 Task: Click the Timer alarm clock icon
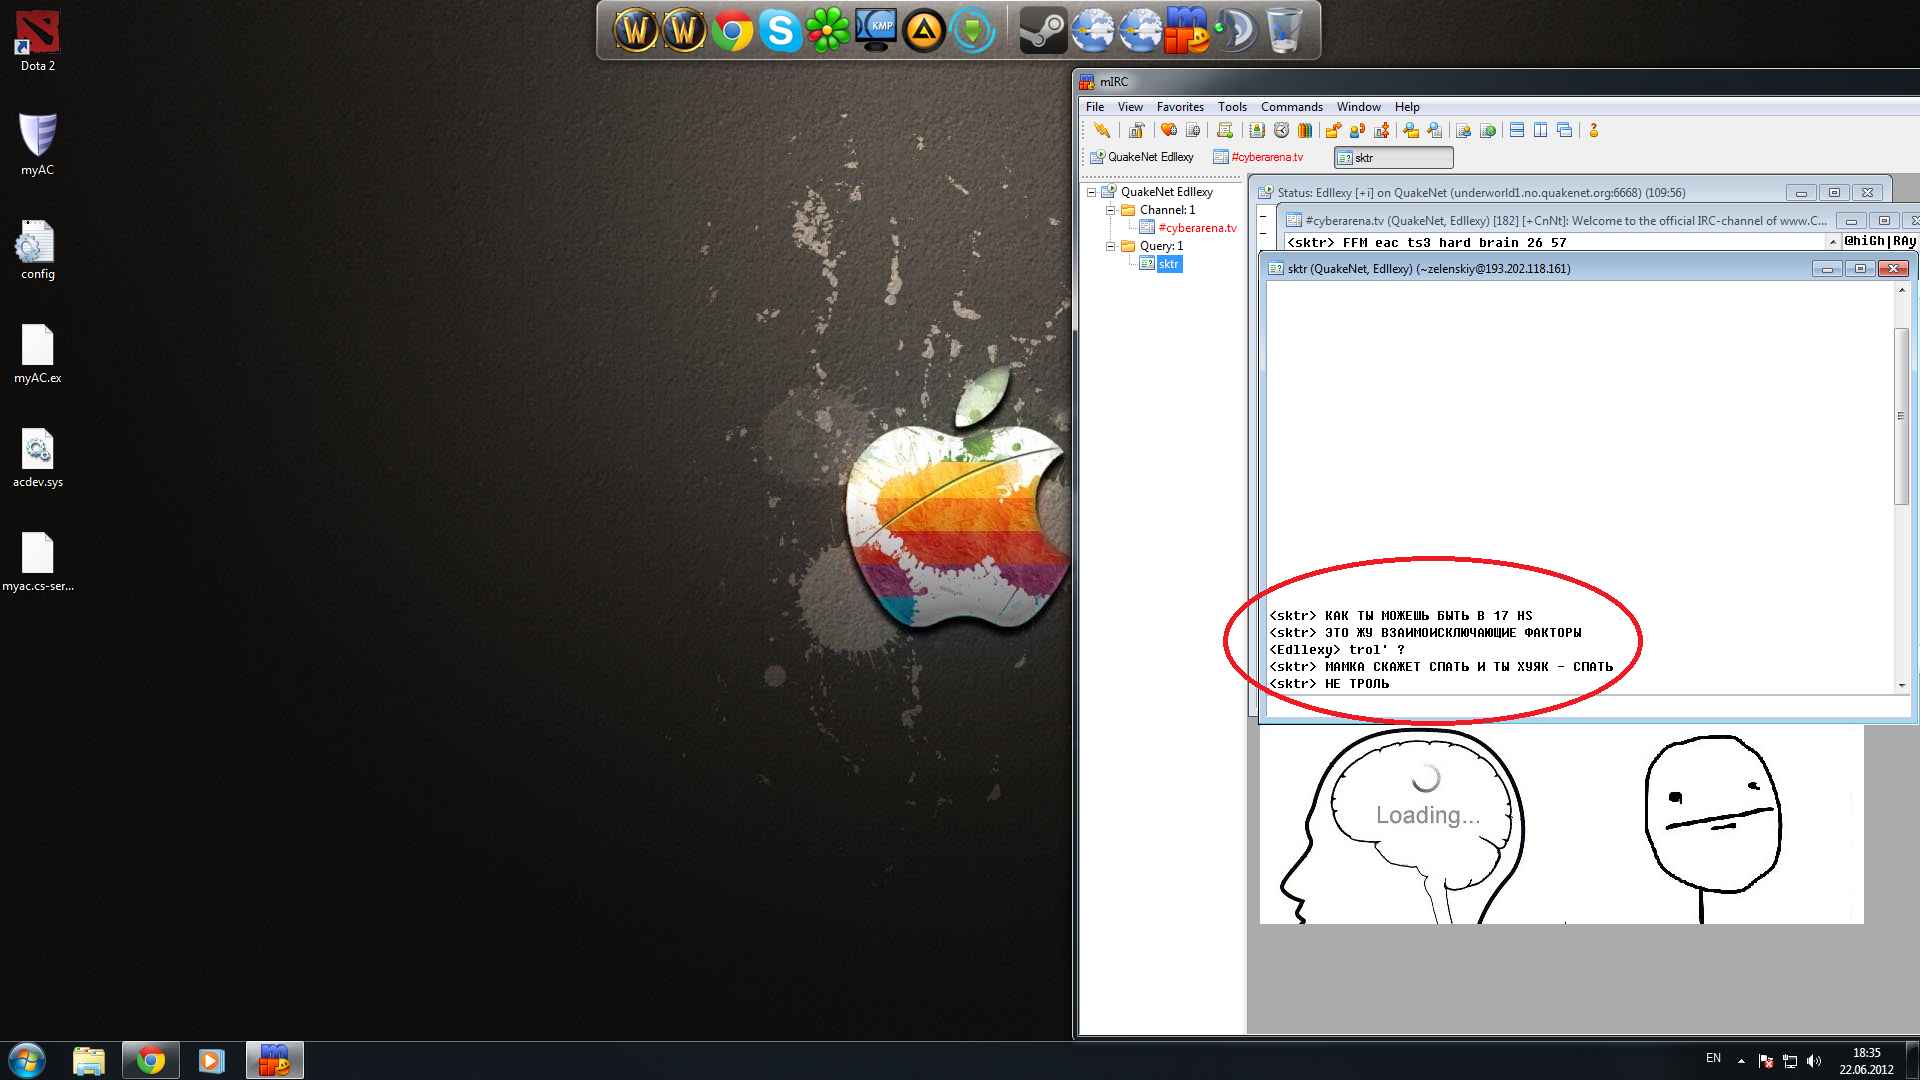click(x=1281, y=130)
